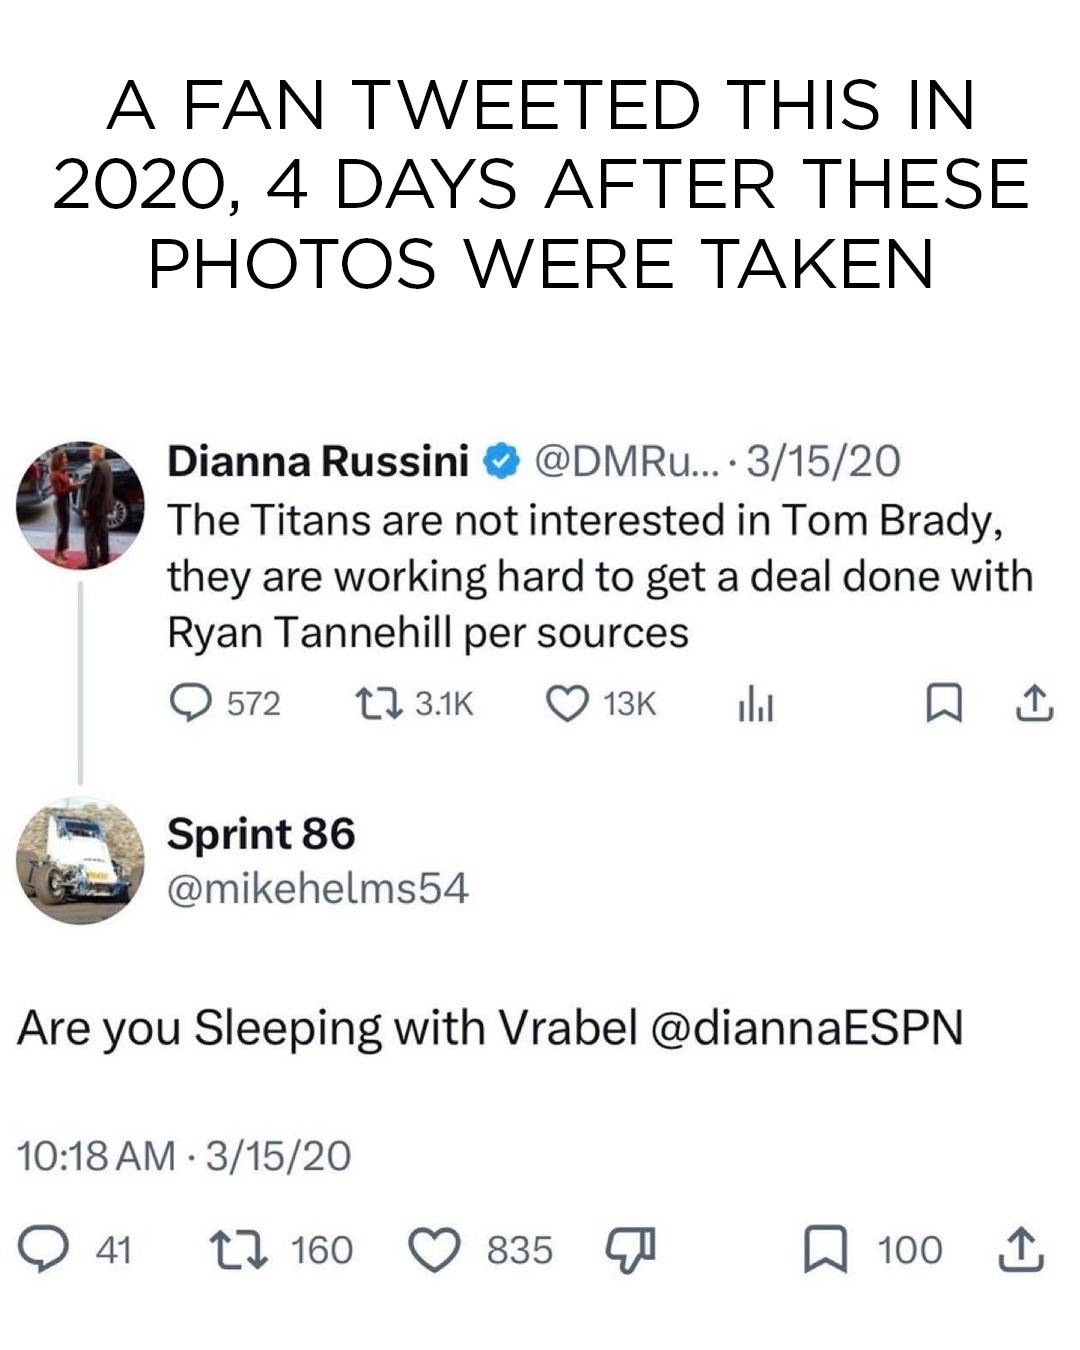Screen dimensions: 1080x1350
Task: Open Sprint 86's race car avatar
Action: point(81,860)
